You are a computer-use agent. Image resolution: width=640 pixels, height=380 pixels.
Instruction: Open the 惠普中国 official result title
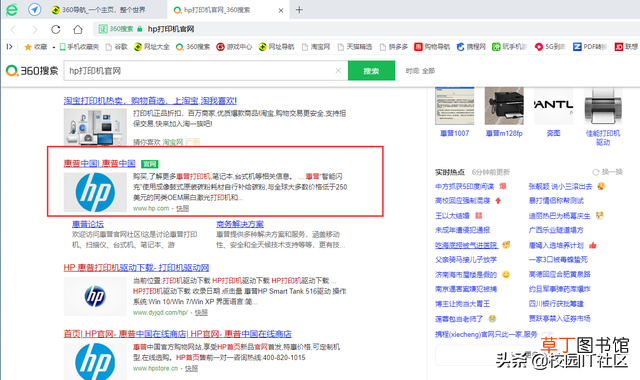click(x=100, y=164)
